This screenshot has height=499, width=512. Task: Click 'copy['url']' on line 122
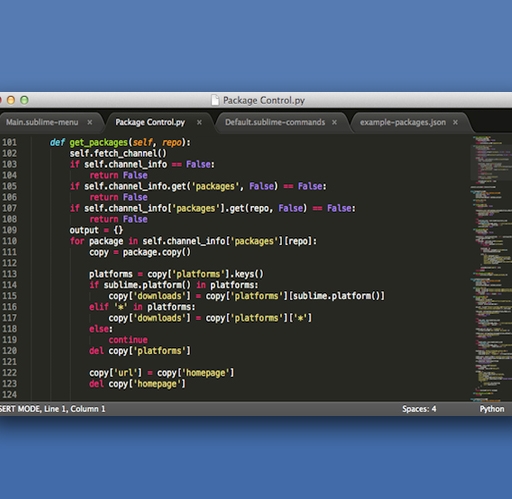[115, 373]
